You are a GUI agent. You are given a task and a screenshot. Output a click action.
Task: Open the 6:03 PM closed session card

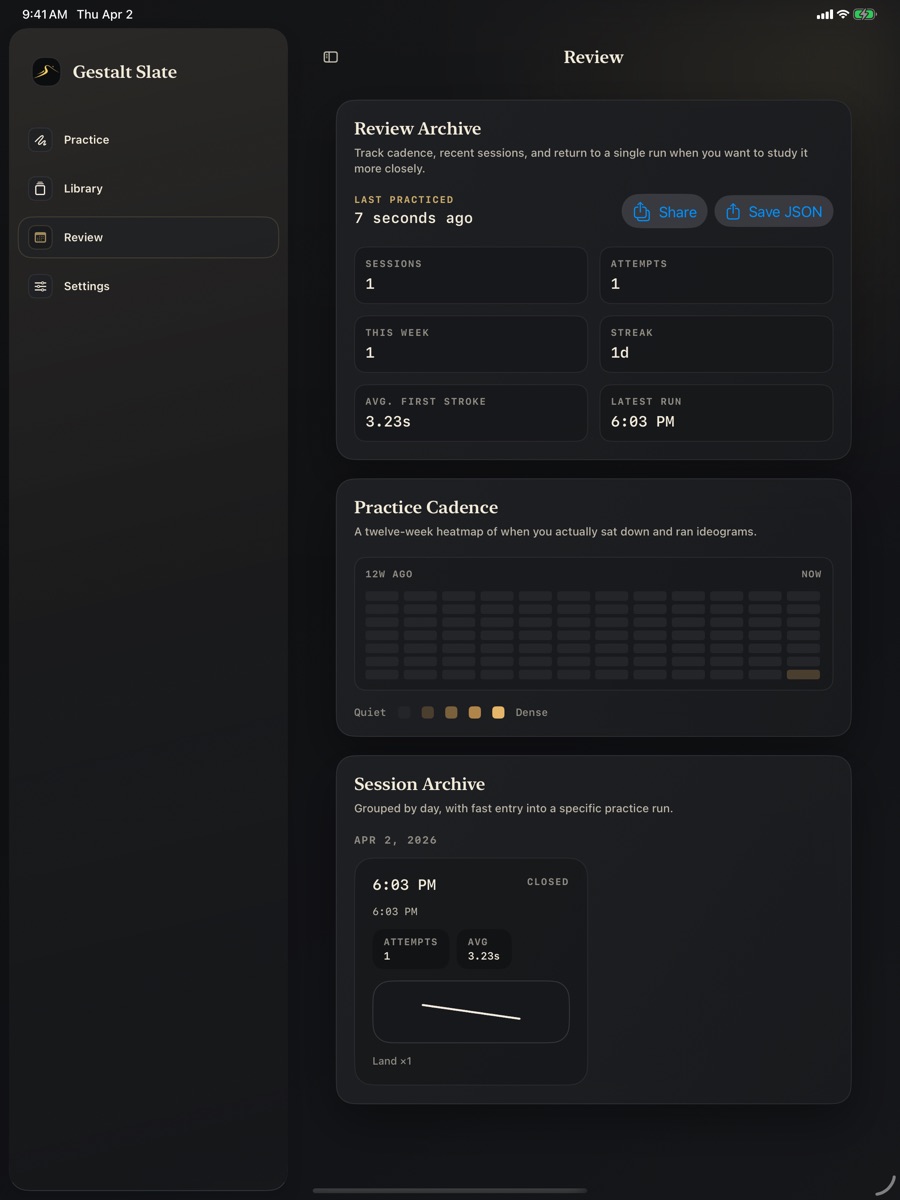(471, 971)
